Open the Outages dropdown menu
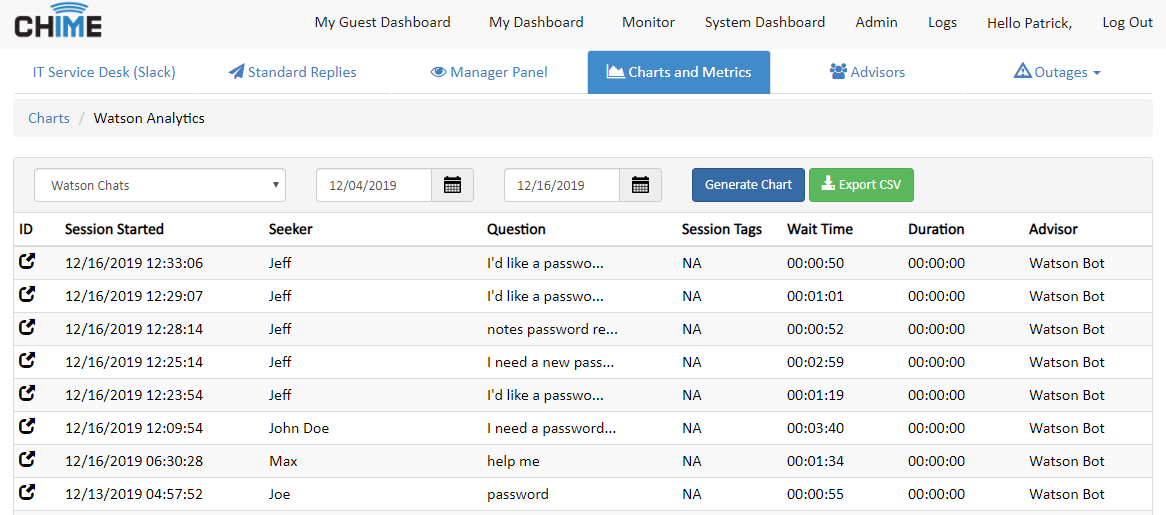 [1057, 72]
